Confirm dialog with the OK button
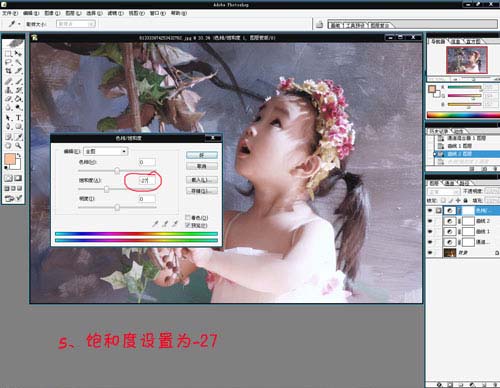 [x=202, y=155]
